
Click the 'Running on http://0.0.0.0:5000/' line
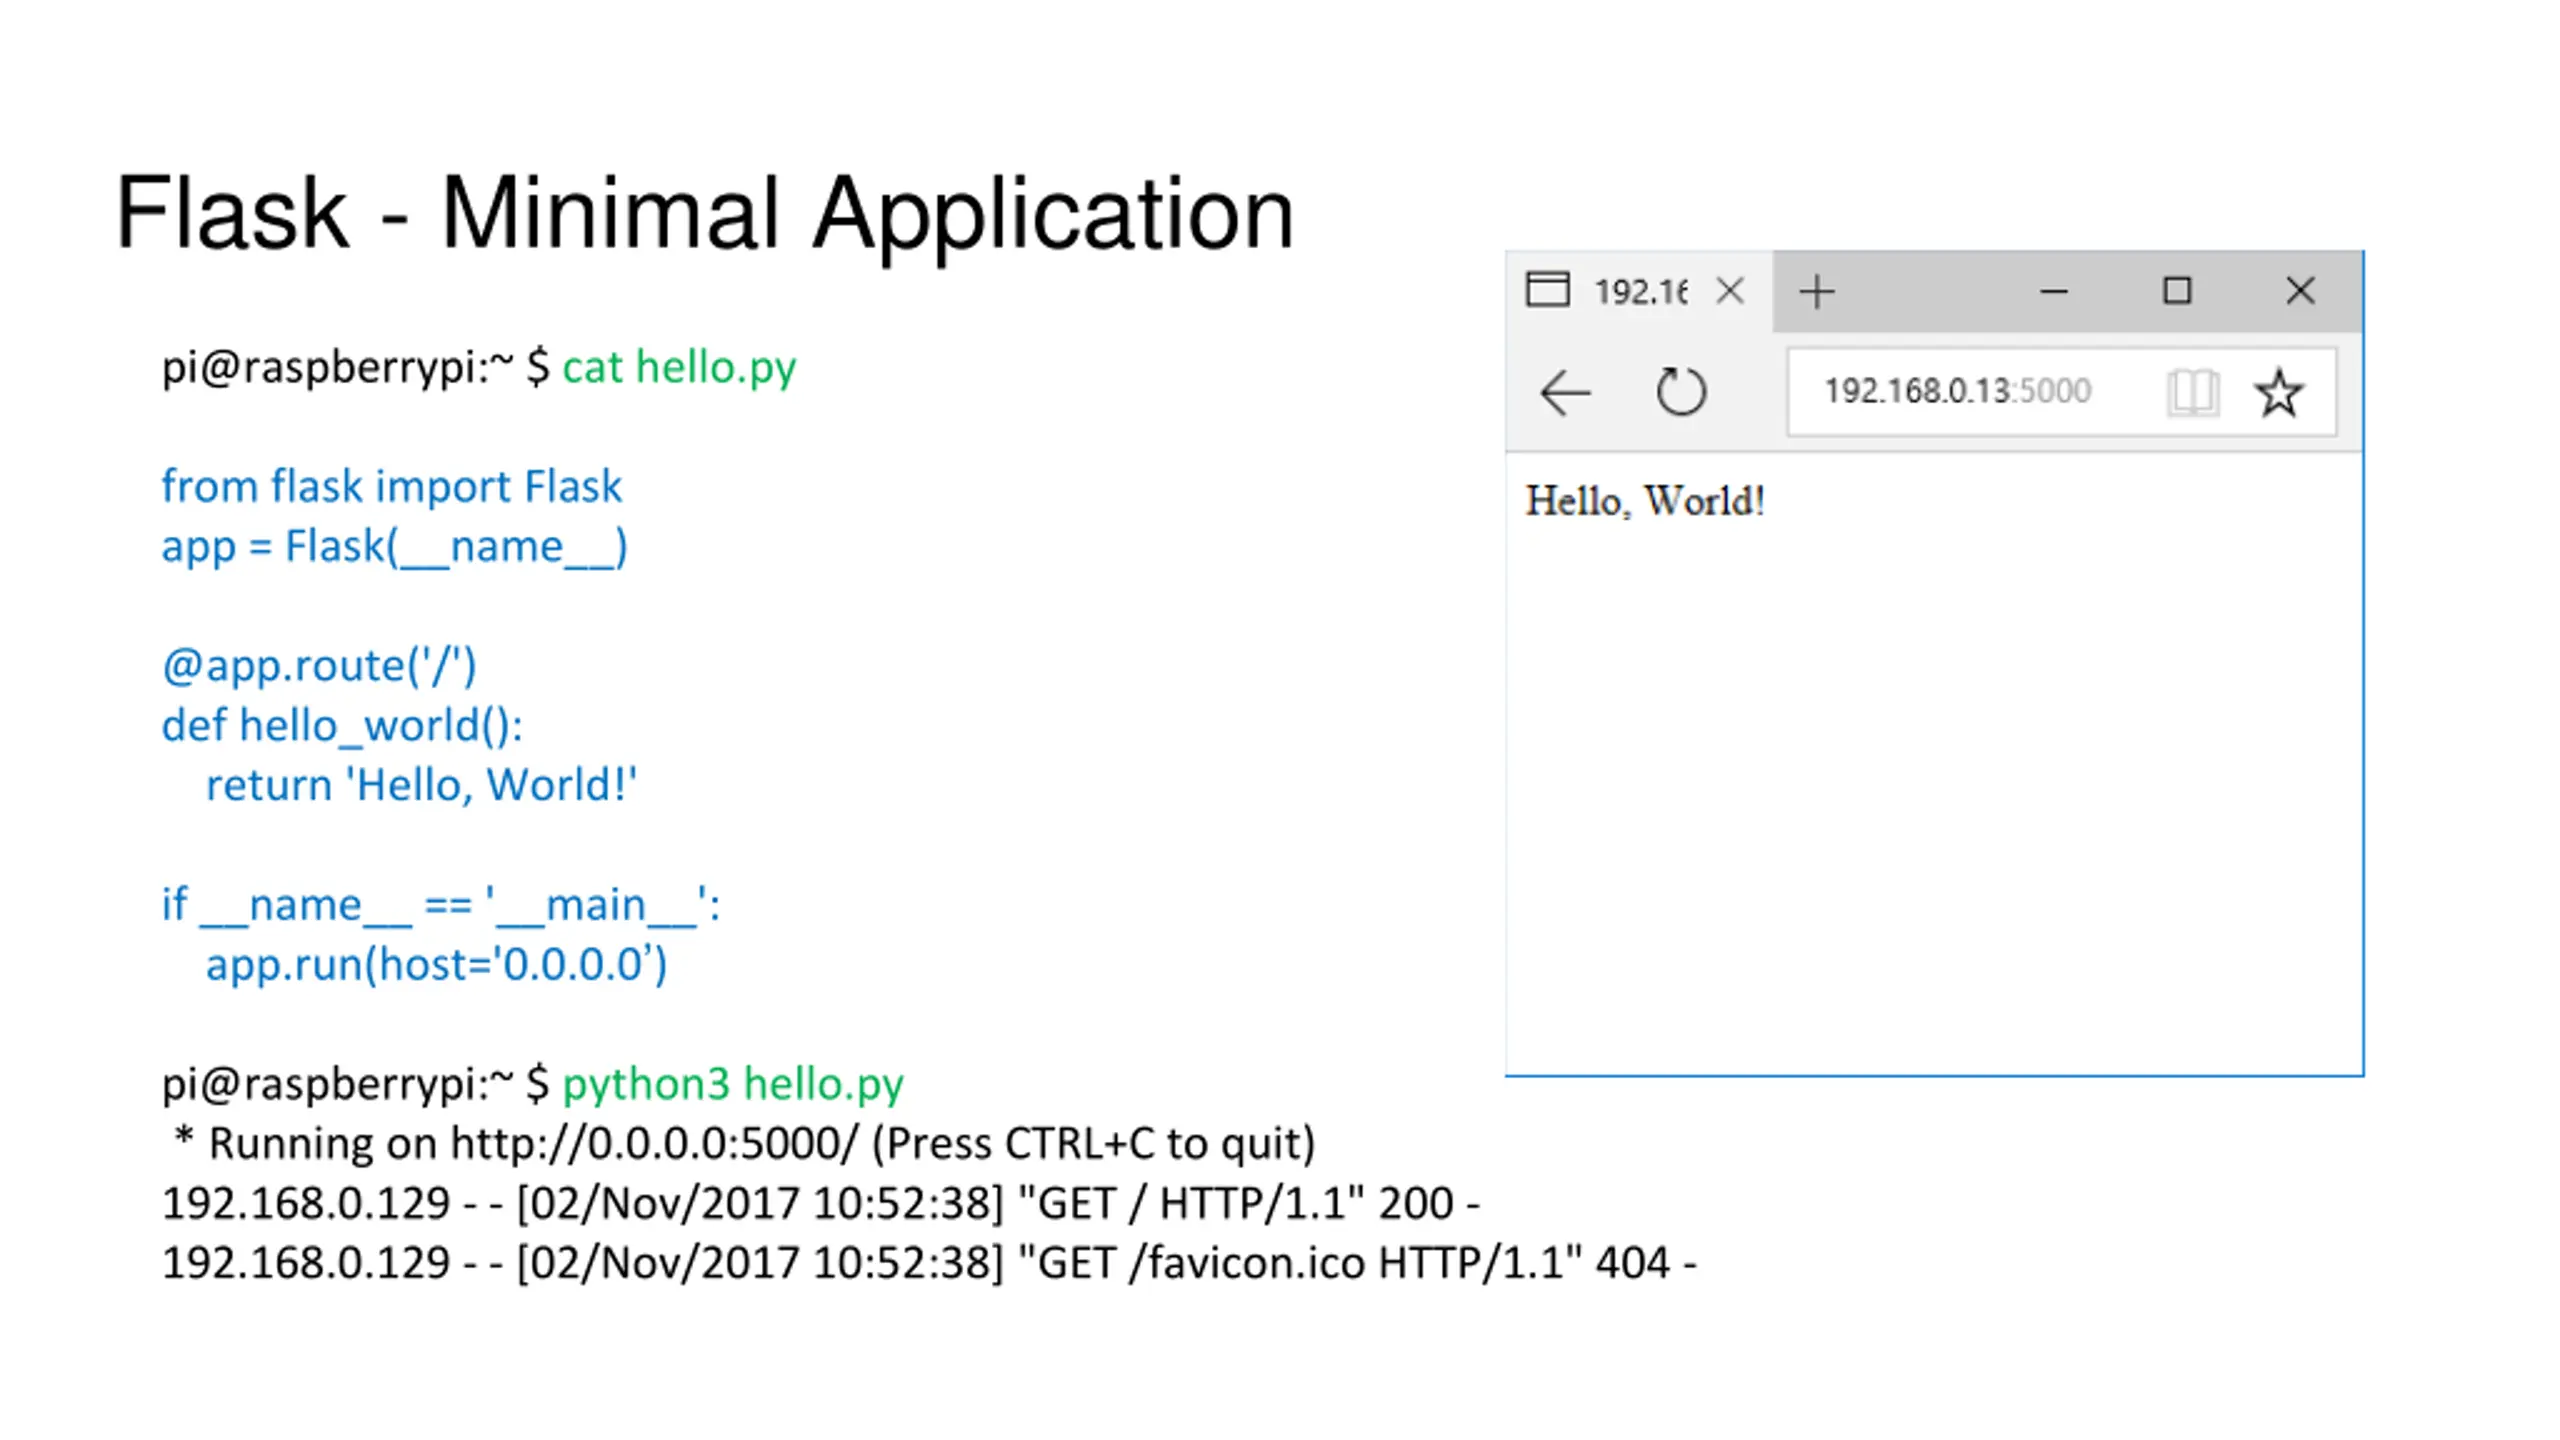click(x=744, y=1144)
